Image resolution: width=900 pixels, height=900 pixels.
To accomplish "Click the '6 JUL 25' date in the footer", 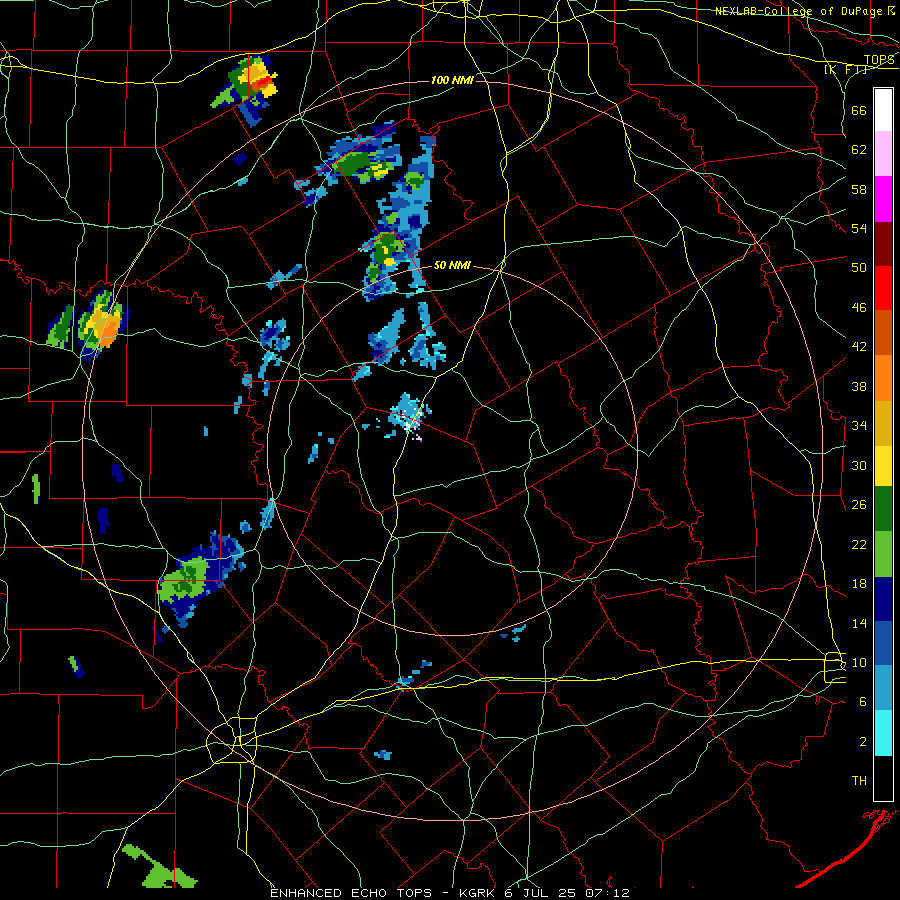I will click(x=542, y=893).
